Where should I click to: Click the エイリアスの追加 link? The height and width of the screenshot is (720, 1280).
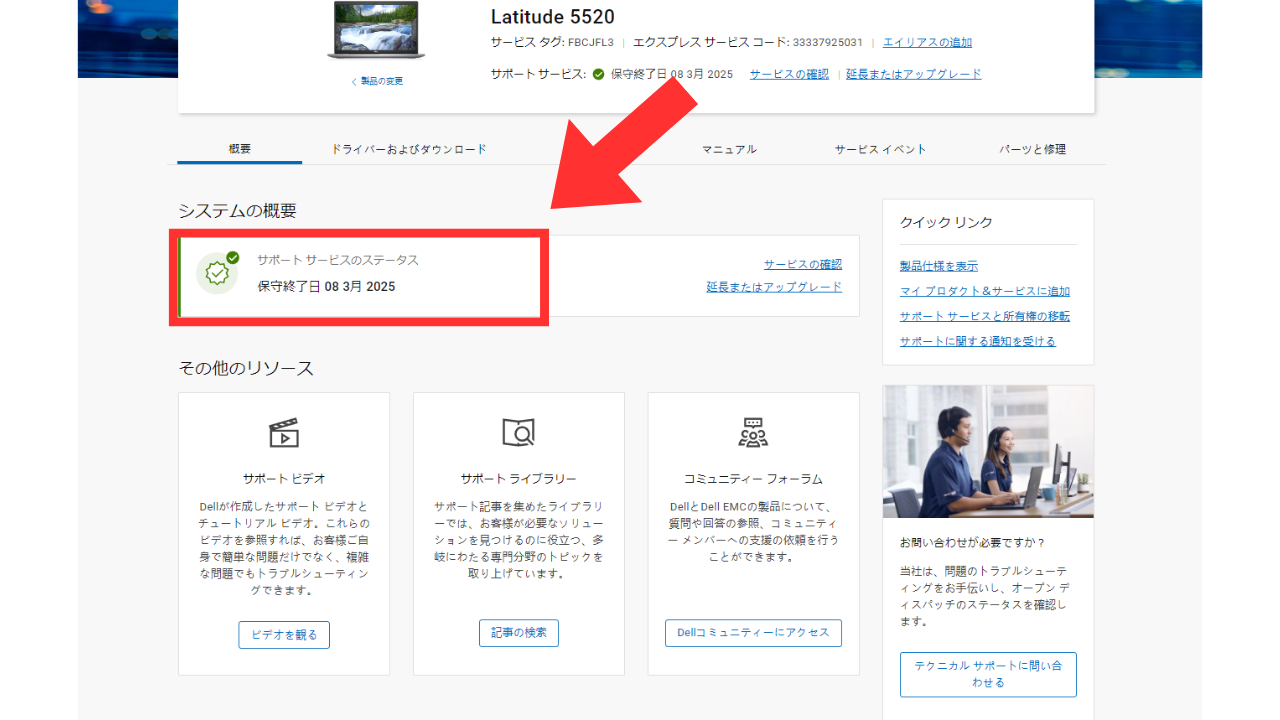pyautogui.click(x=927, y=43)
